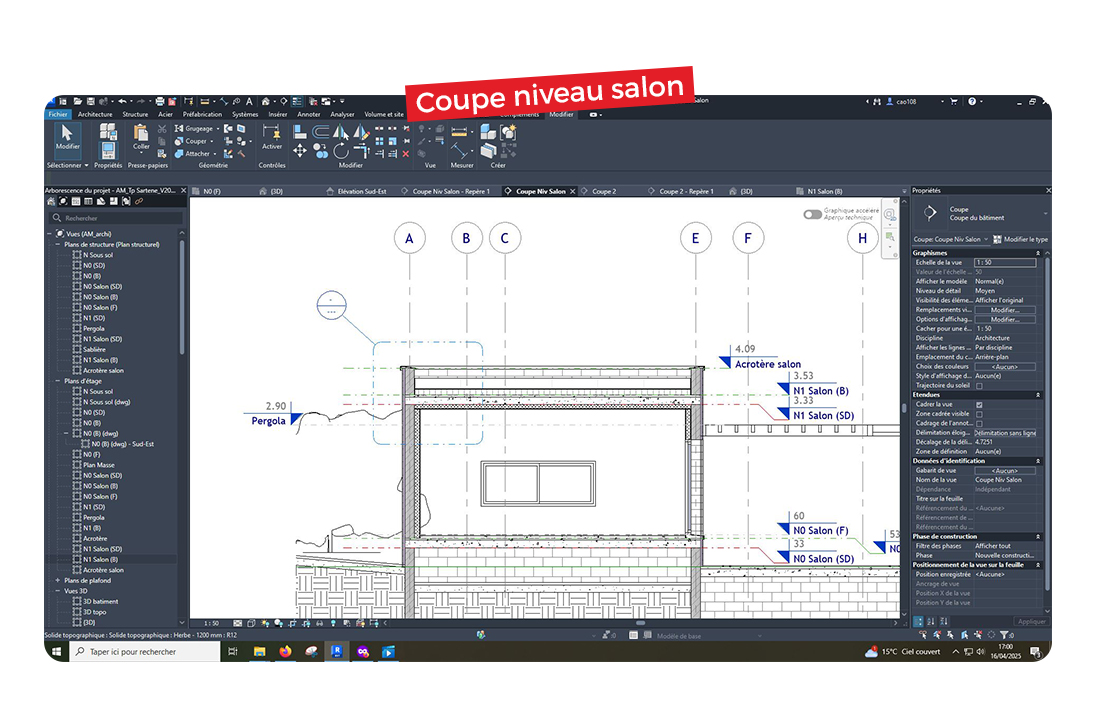Click the save icon in the quick access toolbar
The image size is (1097, 723).
point(90,101)
